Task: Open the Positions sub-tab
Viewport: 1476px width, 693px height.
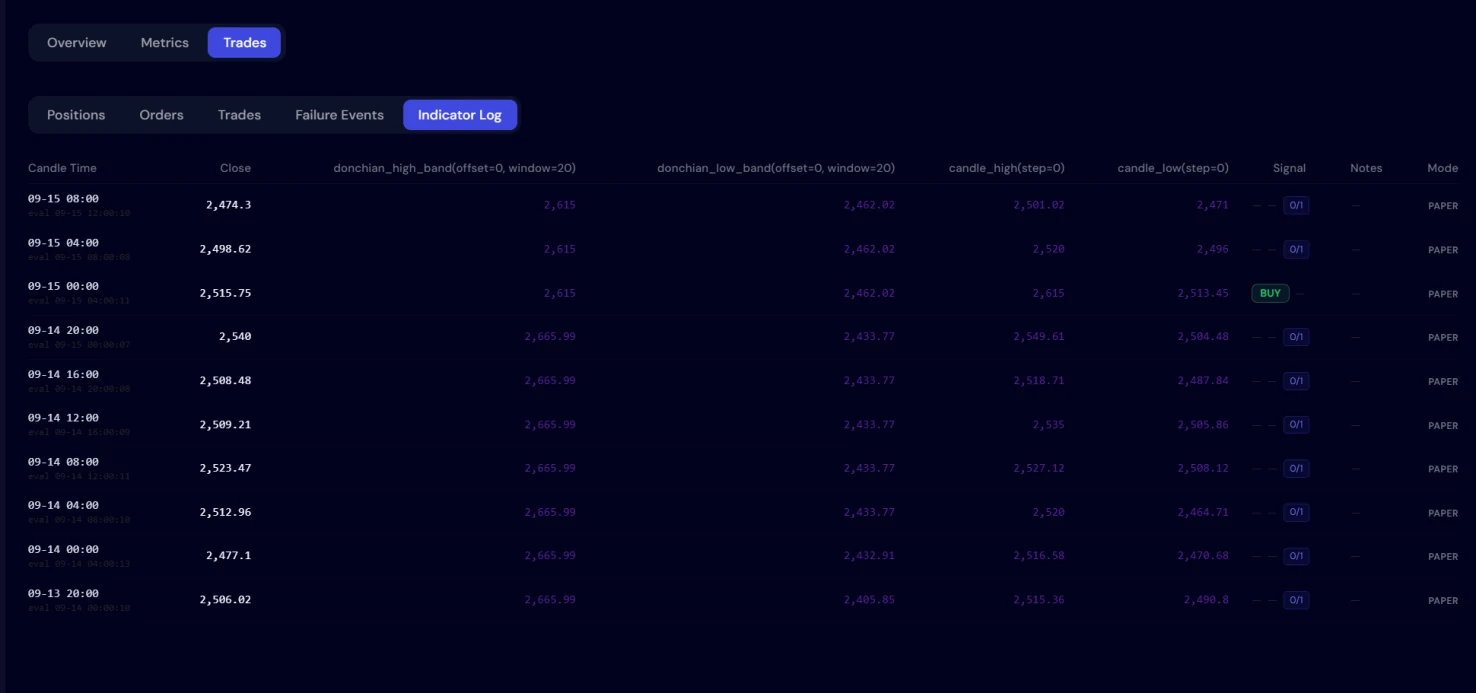Action: click(76, 115)
